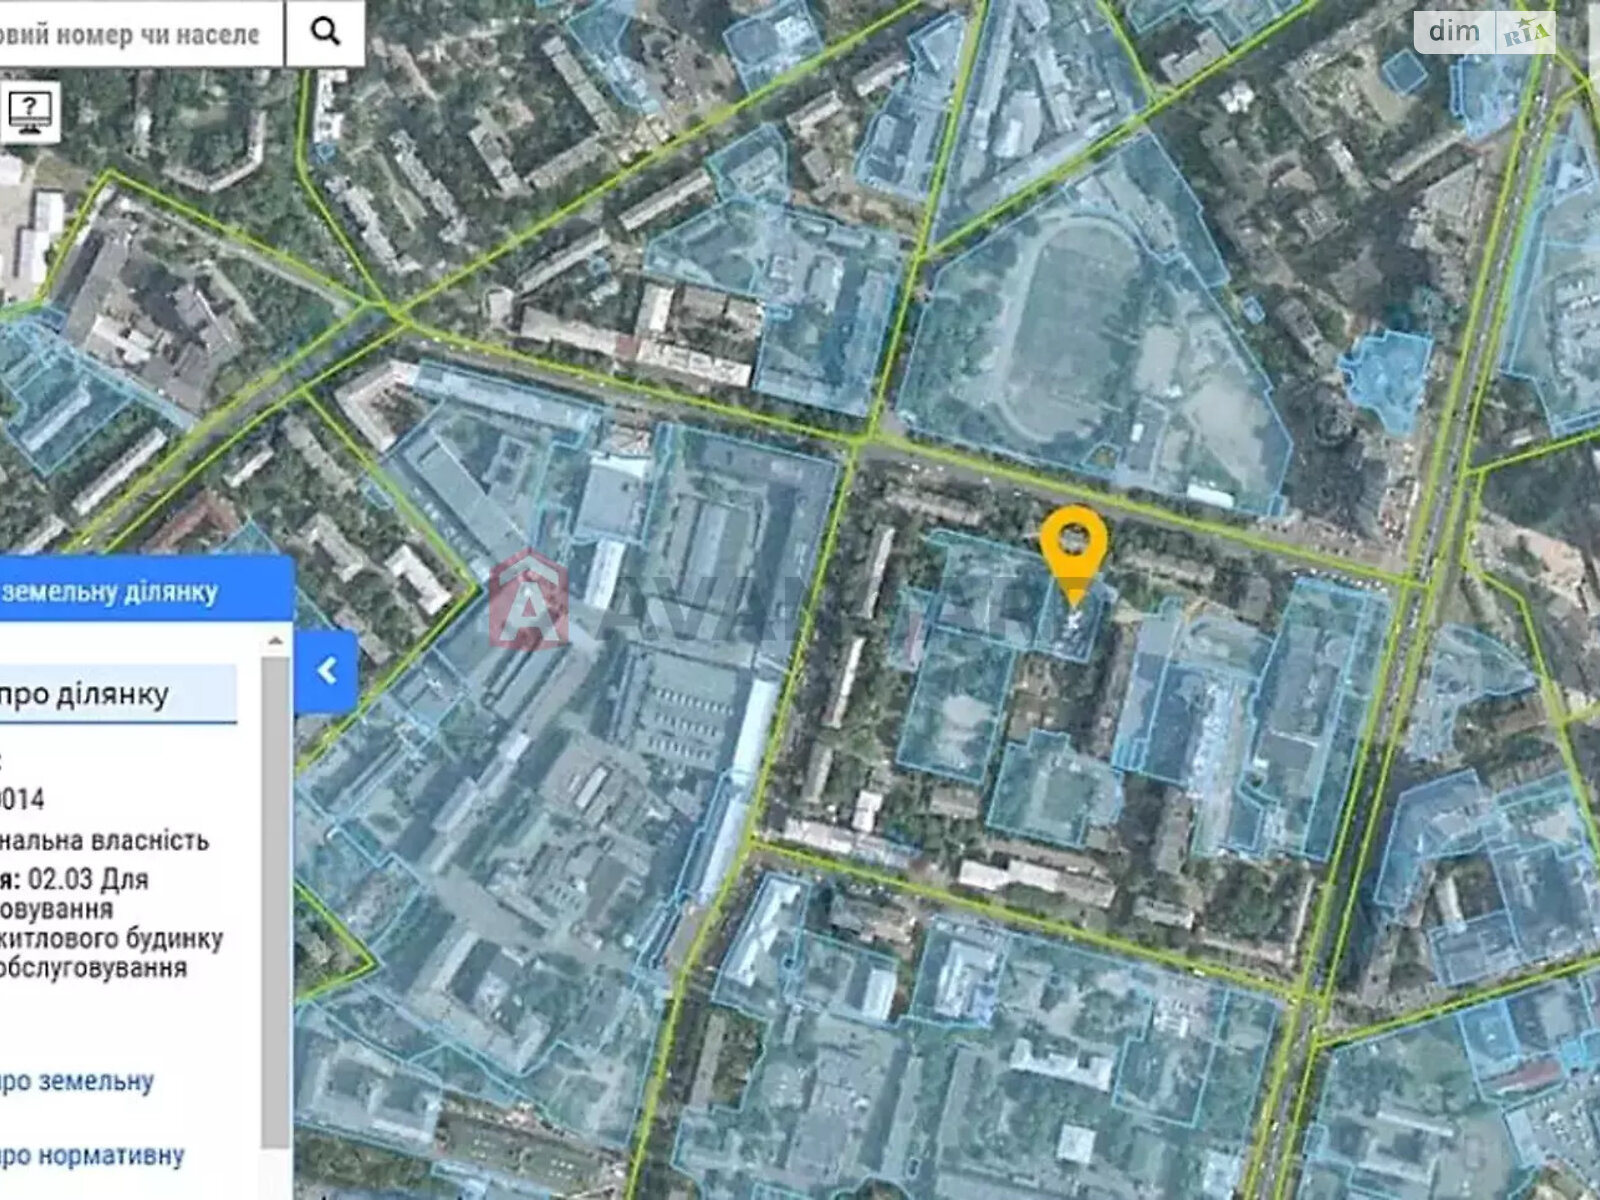Click the "житлового будинку" text line
Image resolution: width=1600 pixels, height=1200 pixels.
click(x=110, y=939)
